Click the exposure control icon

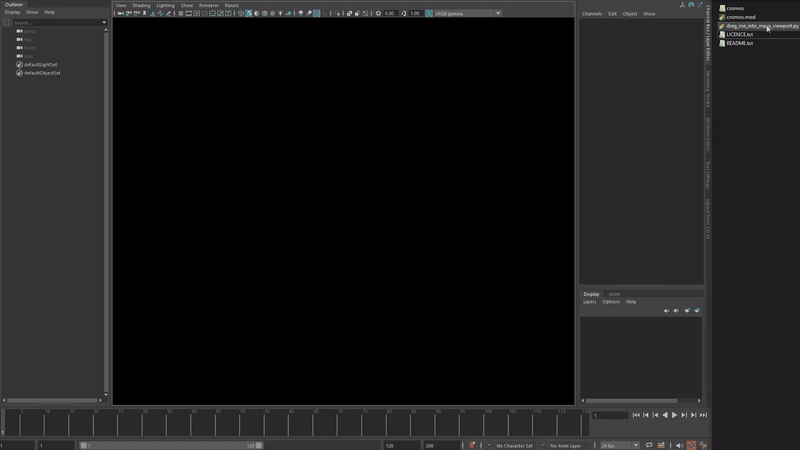[x=378, y=13]
